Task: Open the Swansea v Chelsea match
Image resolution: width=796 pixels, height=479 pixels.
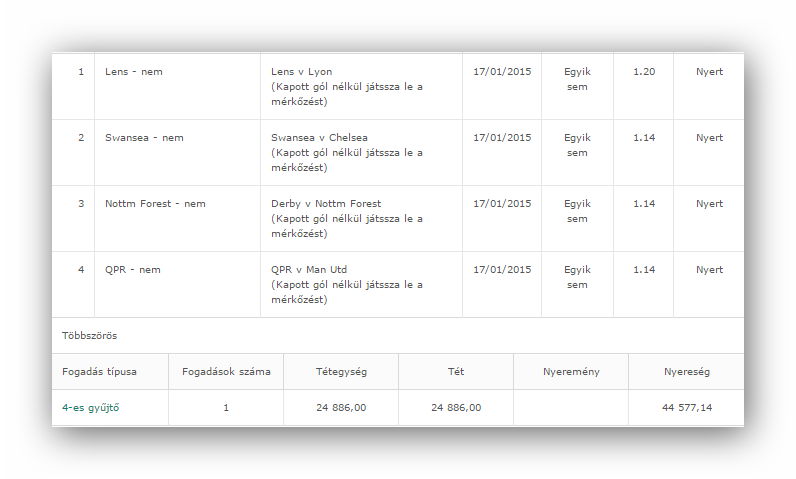Action: 319,138
